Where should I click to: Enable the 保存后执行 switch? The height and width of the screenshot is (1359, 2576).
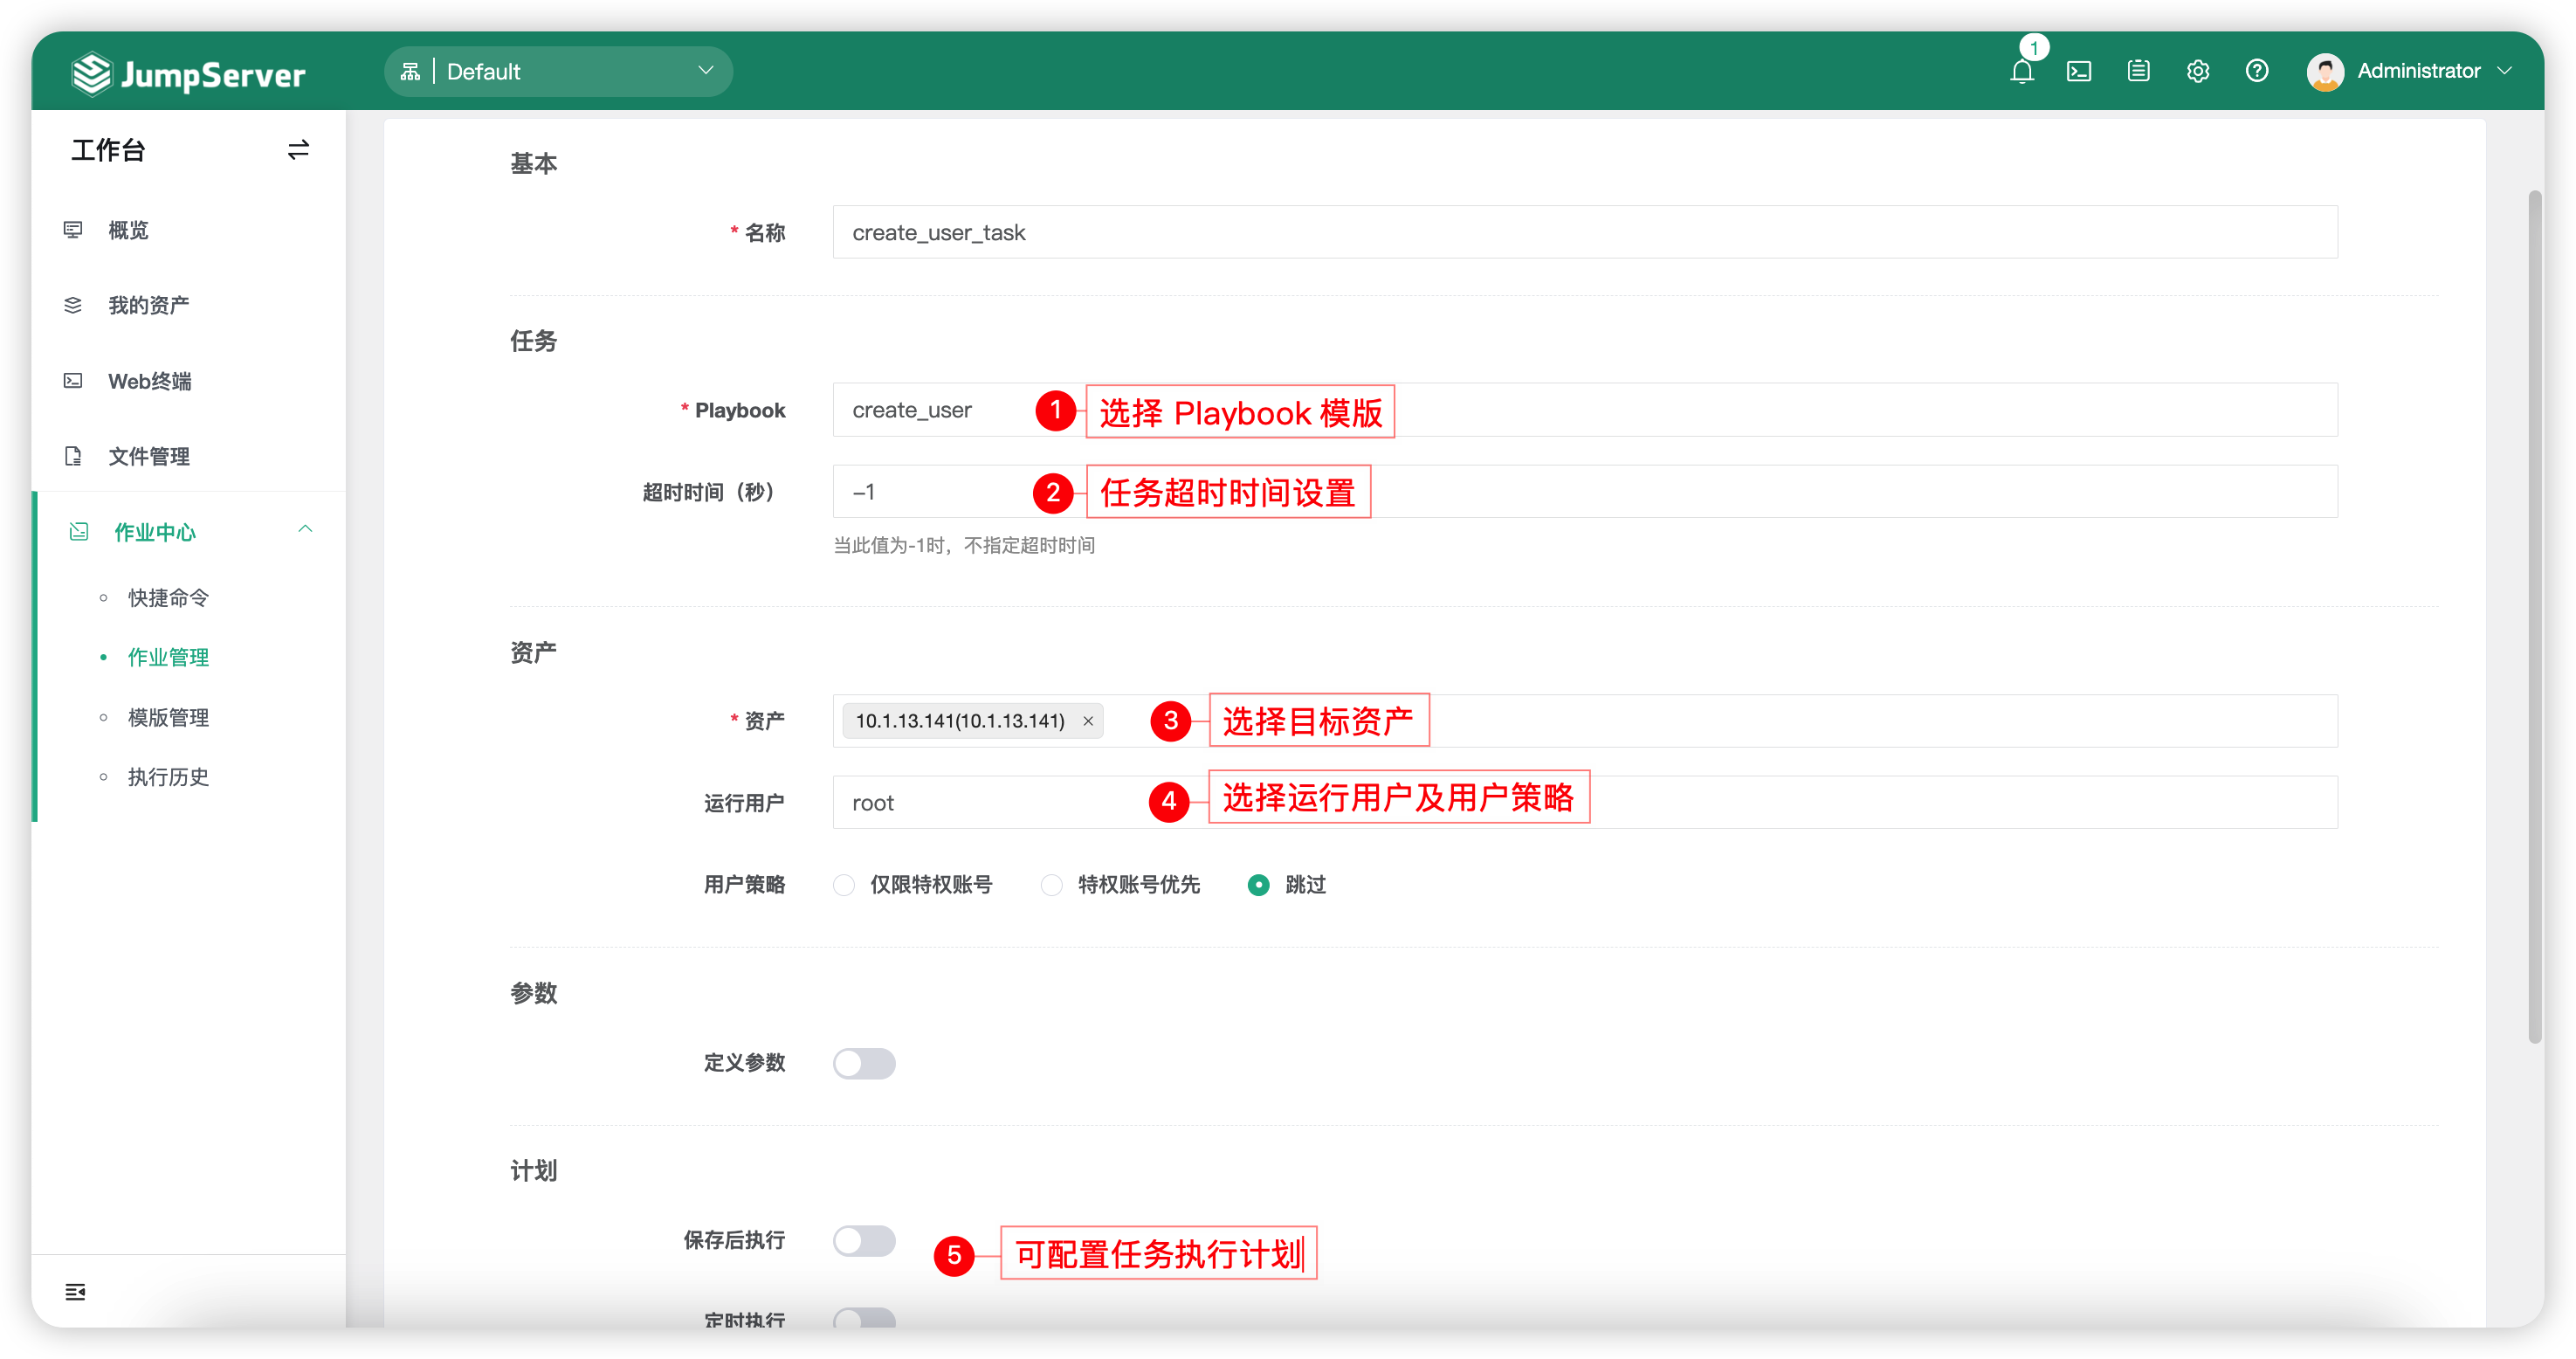(x=864, y=1241)
